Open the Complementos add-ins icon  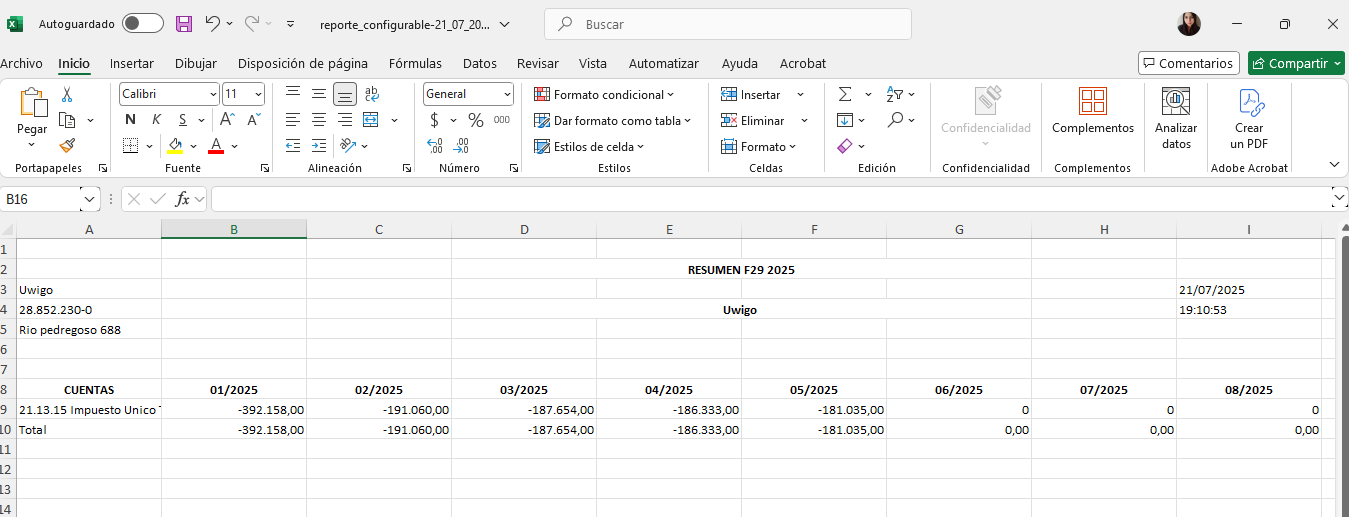[x=1093, y=101]
